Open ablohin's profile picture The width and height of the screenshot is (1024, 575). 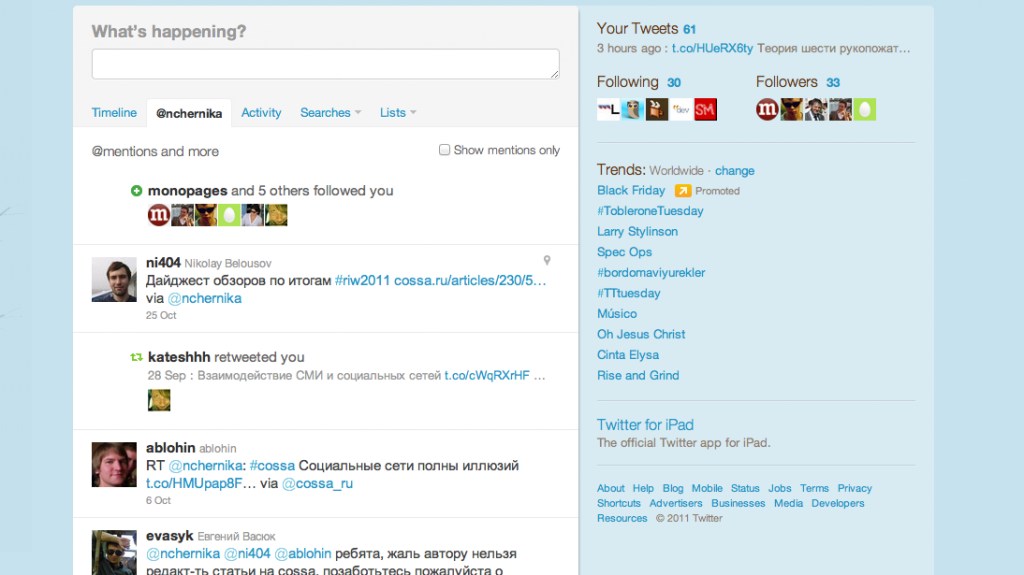click(114, 465)
